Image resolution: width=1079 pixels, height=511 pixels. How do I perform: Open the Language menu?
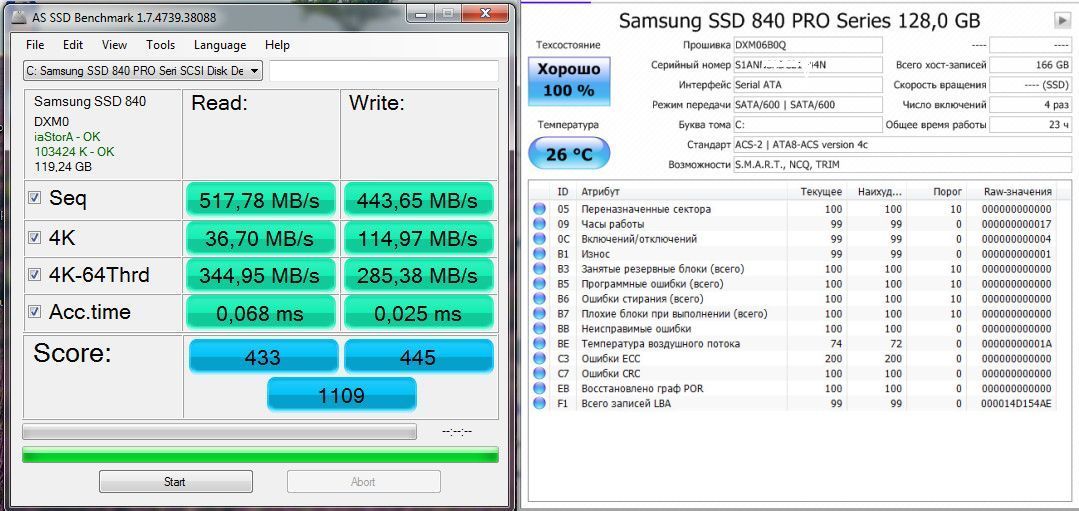[220, 45]
